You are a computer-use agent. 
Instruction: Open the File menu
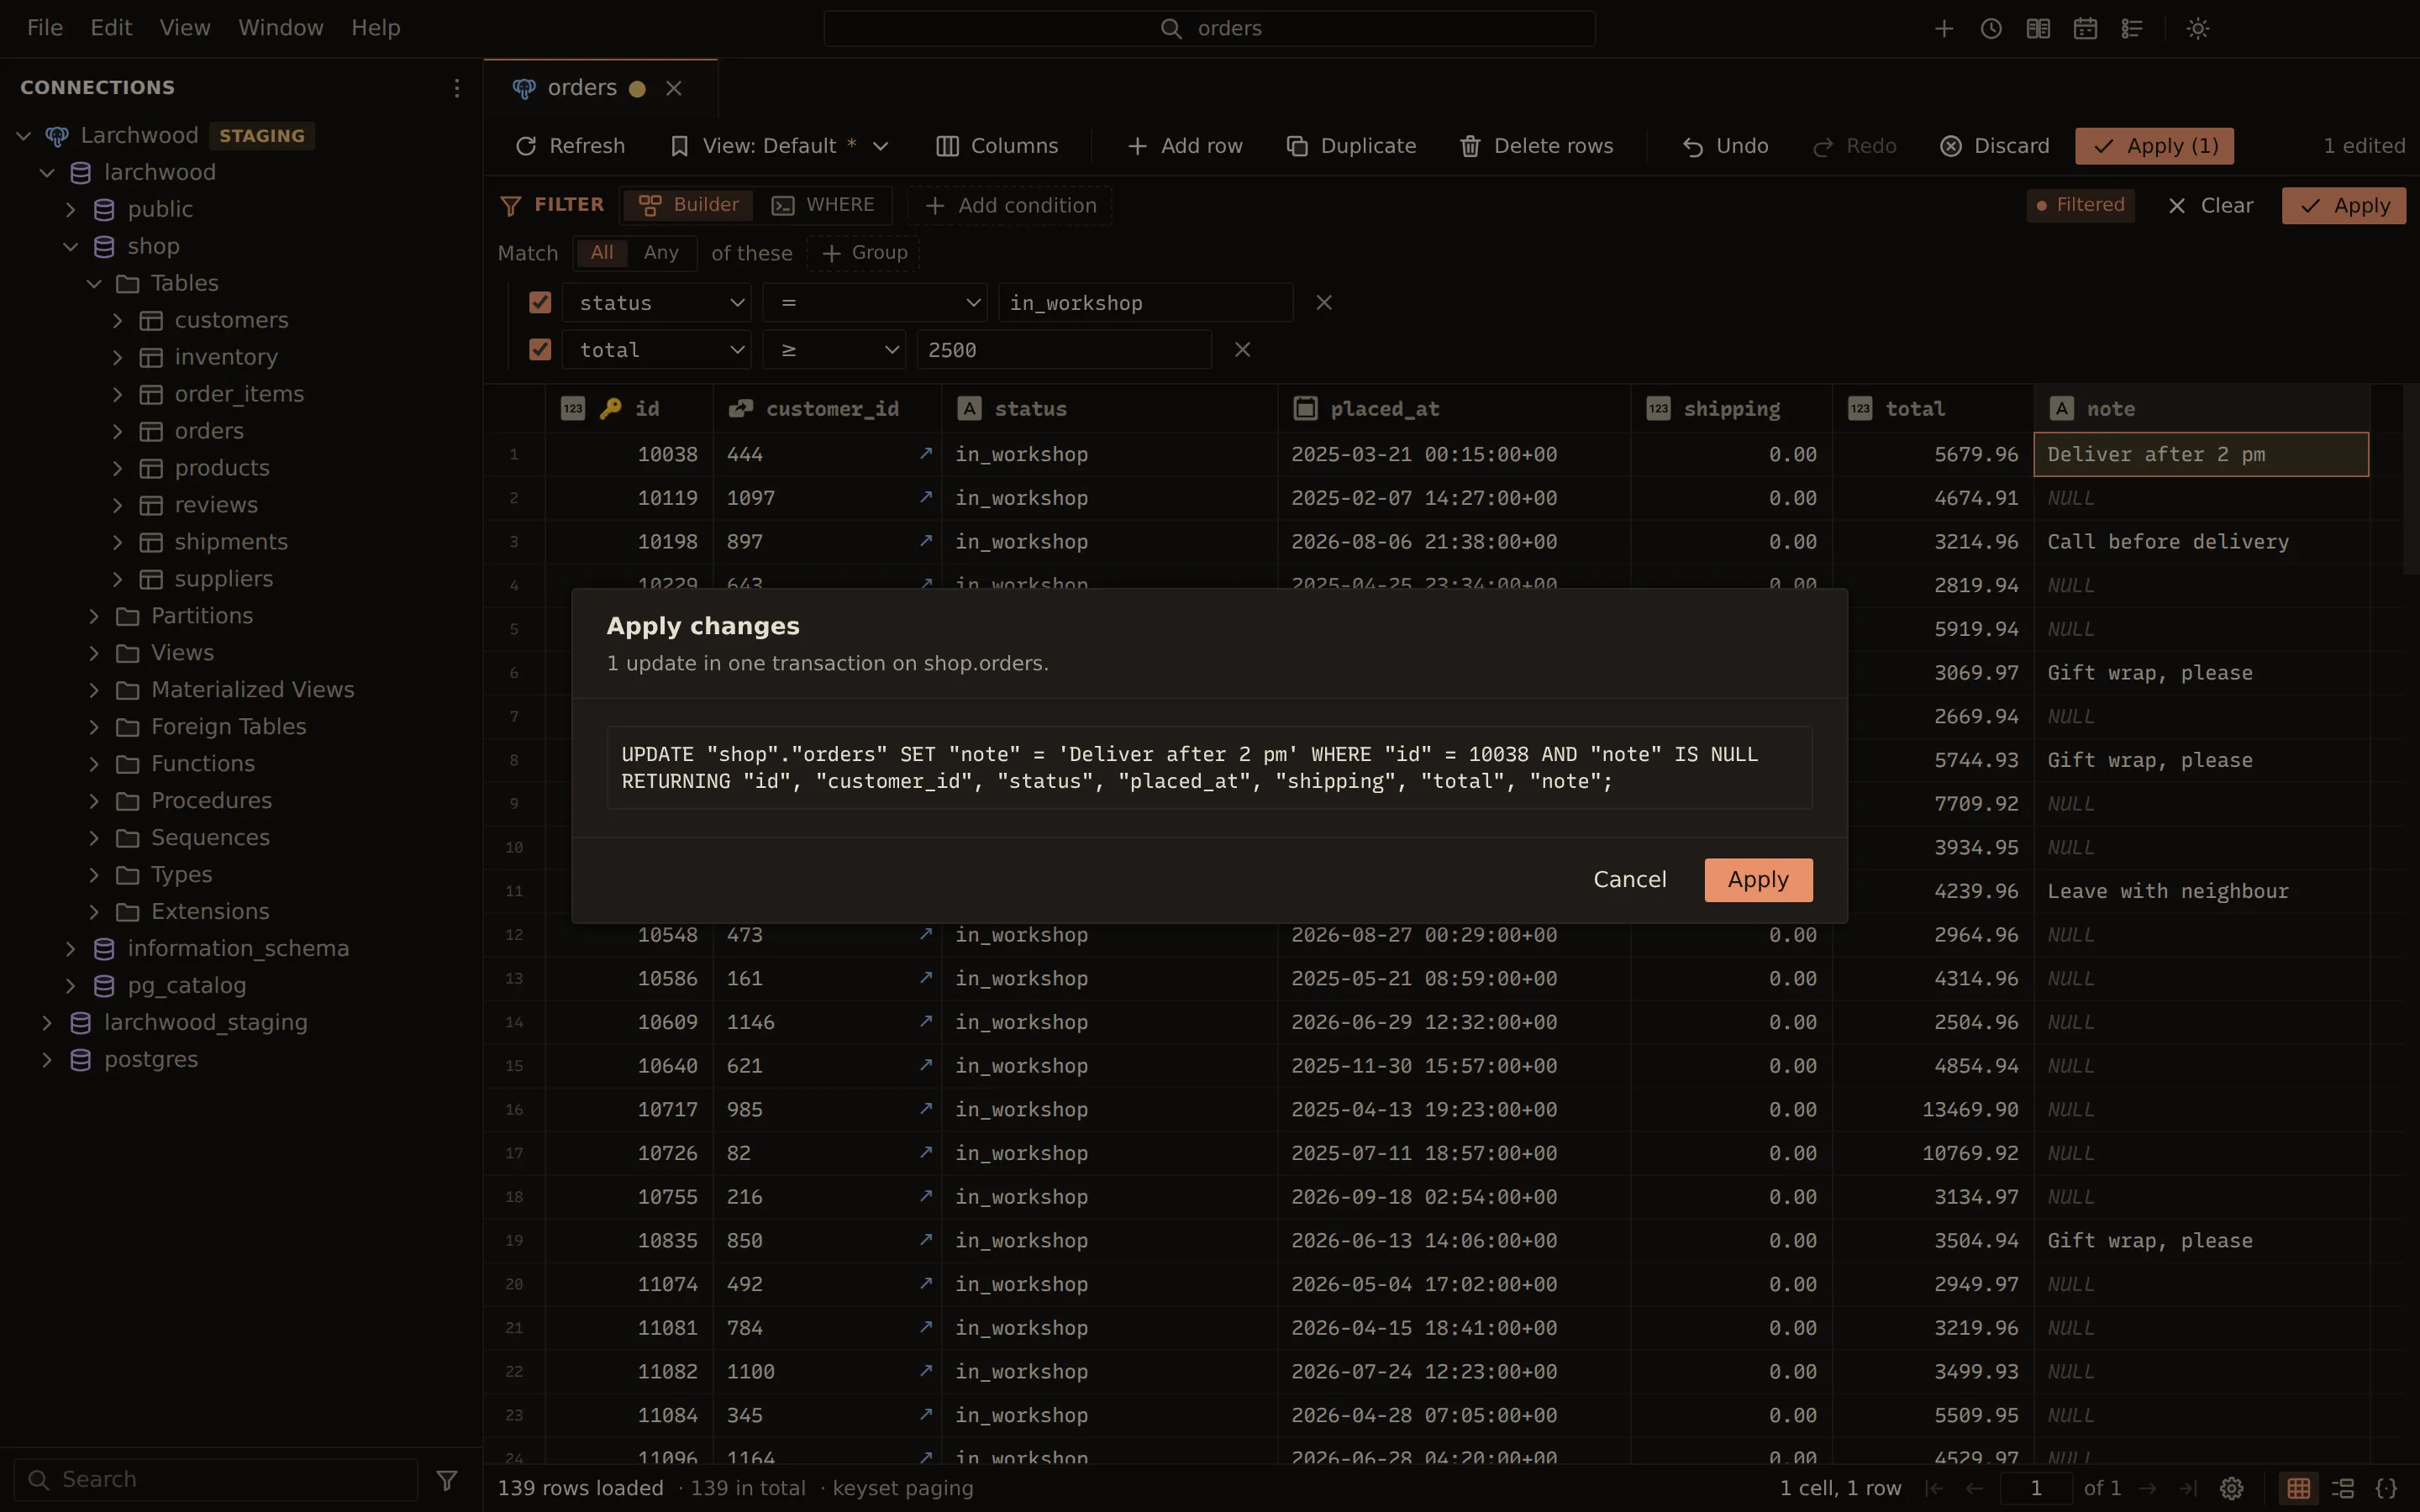pyautogui.click(x=45, y=28)
